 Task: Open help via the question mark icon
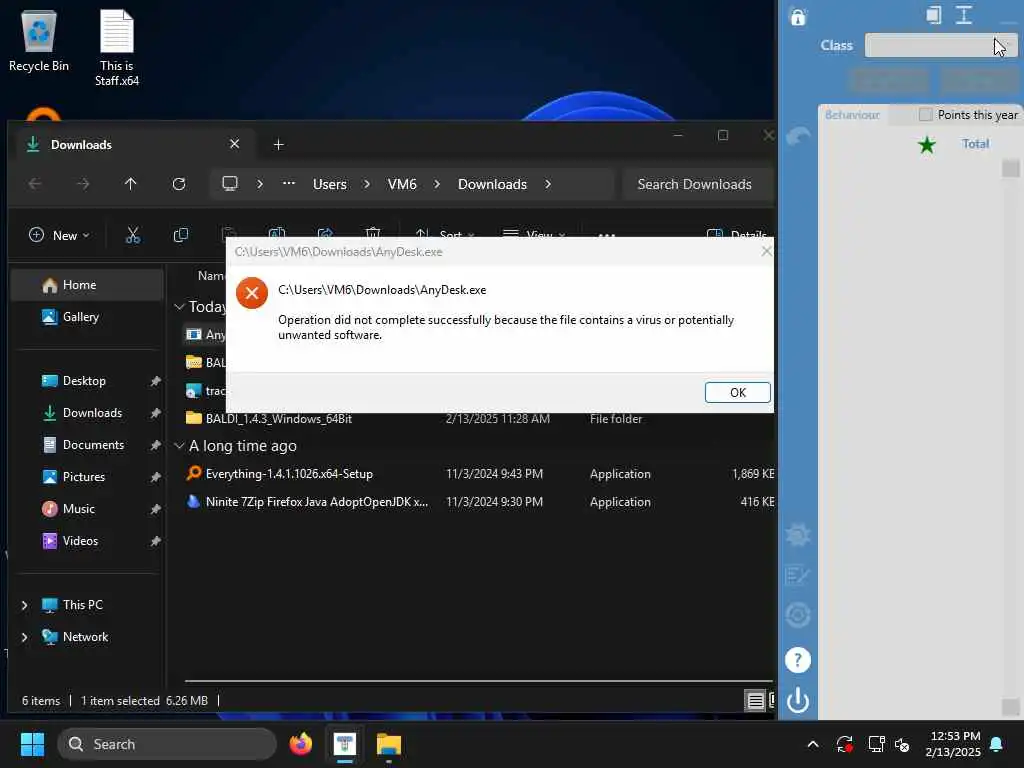797,660
